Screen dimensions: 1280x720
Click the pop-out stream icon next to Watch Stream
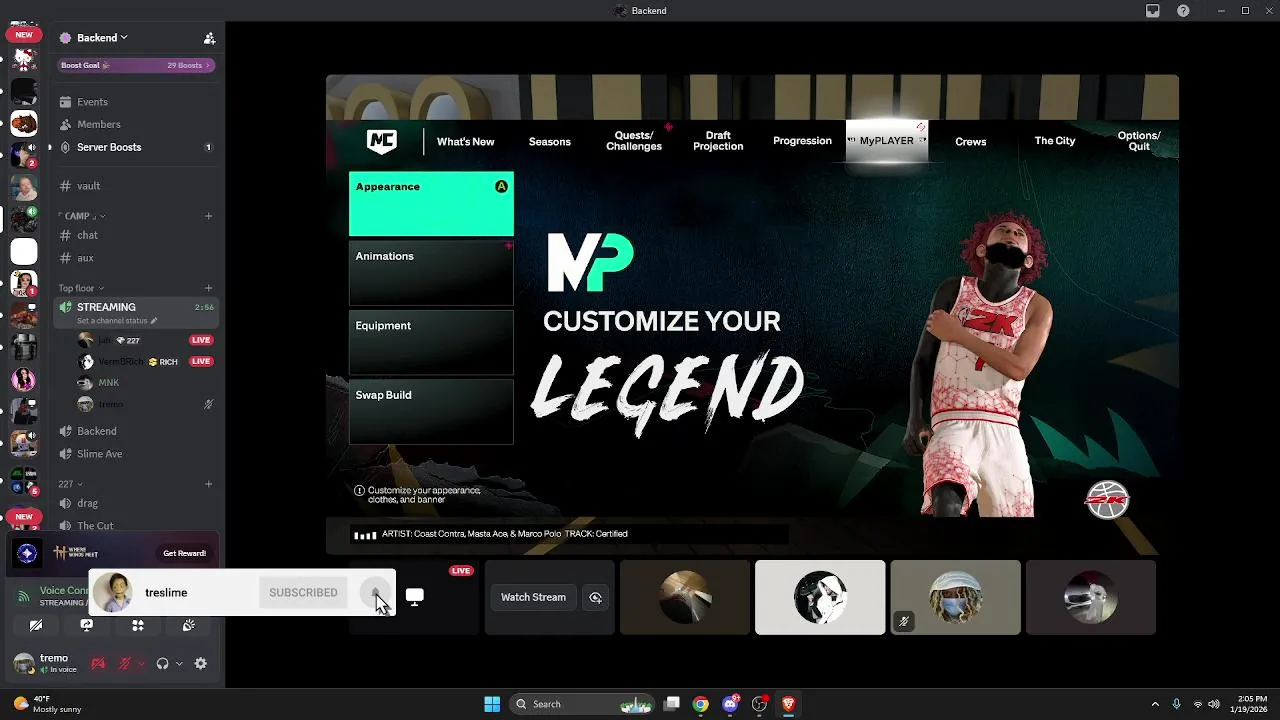(595, 597)
